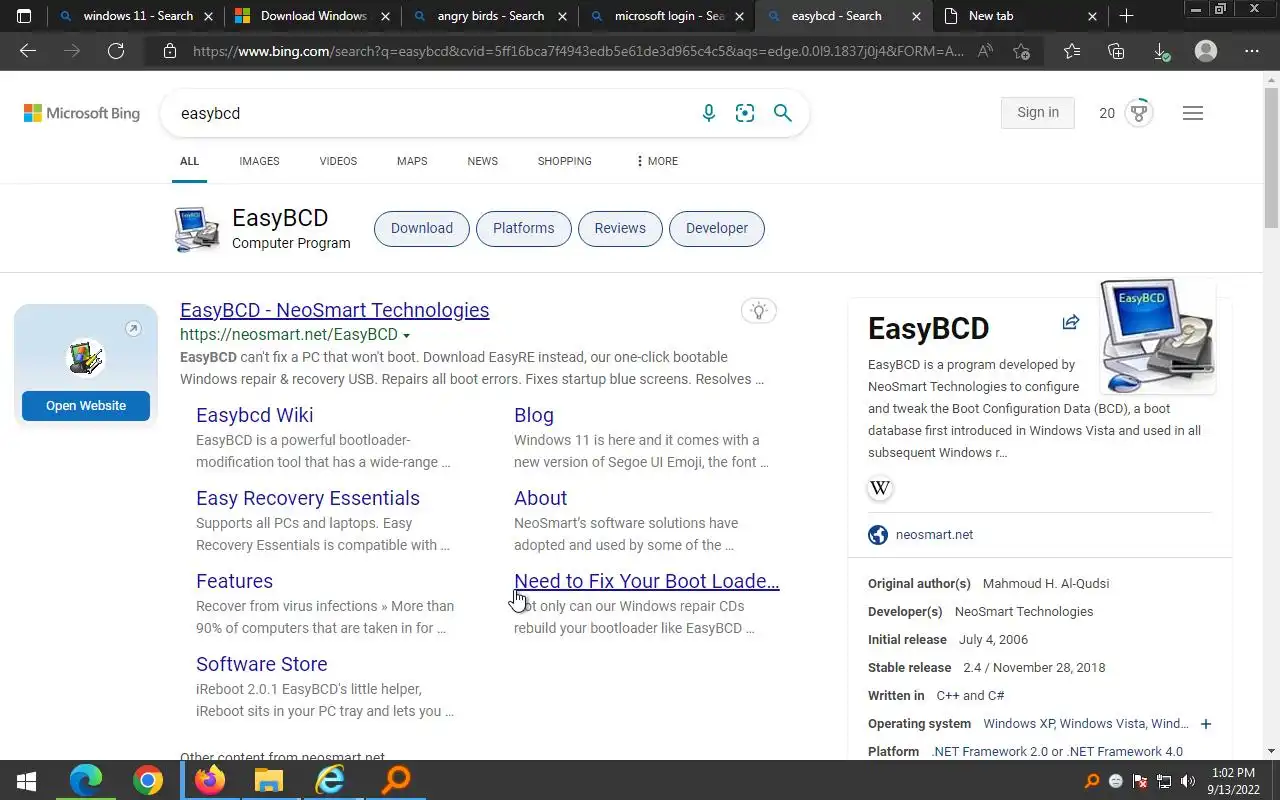Click the Open Website button
Viewport: 1280px width, 800px height.
[x=86, y=406]
